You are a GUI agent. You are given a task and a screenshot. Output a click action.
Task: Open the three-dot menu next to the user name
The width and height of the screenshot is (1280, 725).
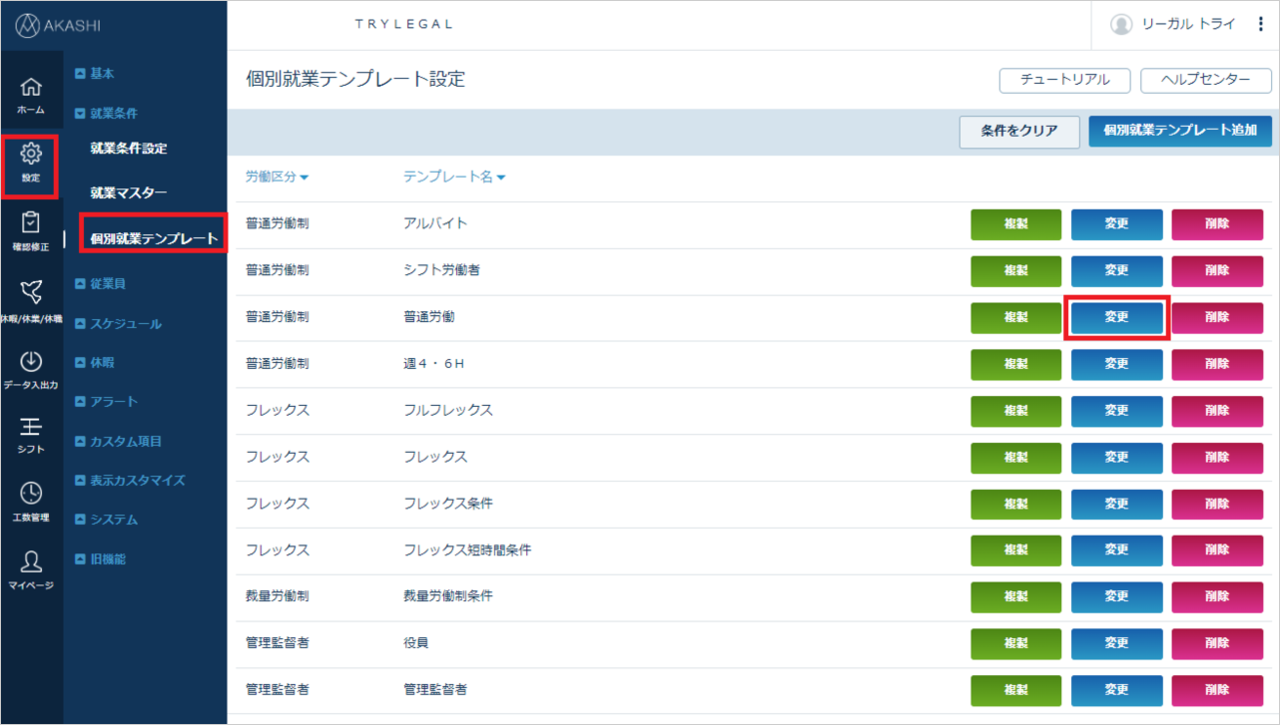click(x=1260, y=25)
